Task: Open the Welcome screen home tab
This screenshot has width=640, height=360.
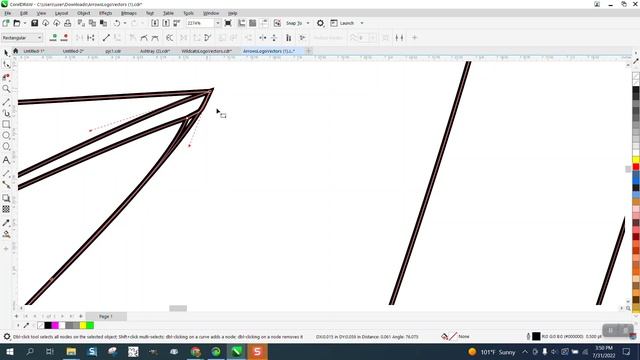Action: pyautogui.click(x=16, y=51)
